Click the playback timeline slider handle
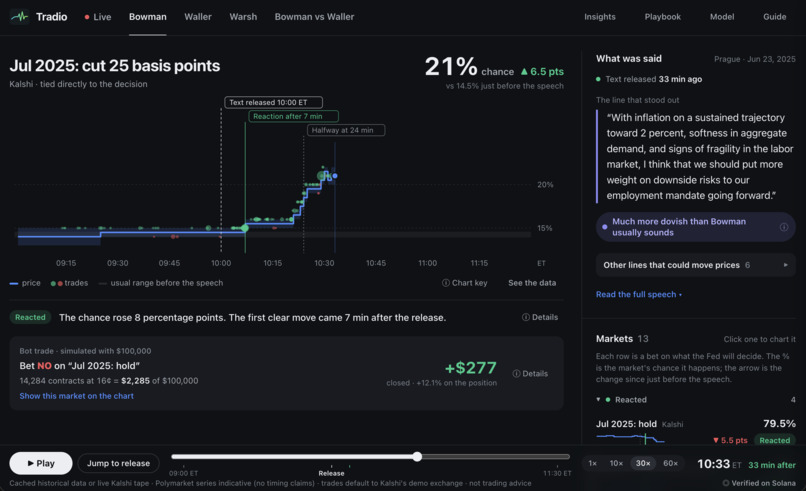806x491 pixels. 417,457
